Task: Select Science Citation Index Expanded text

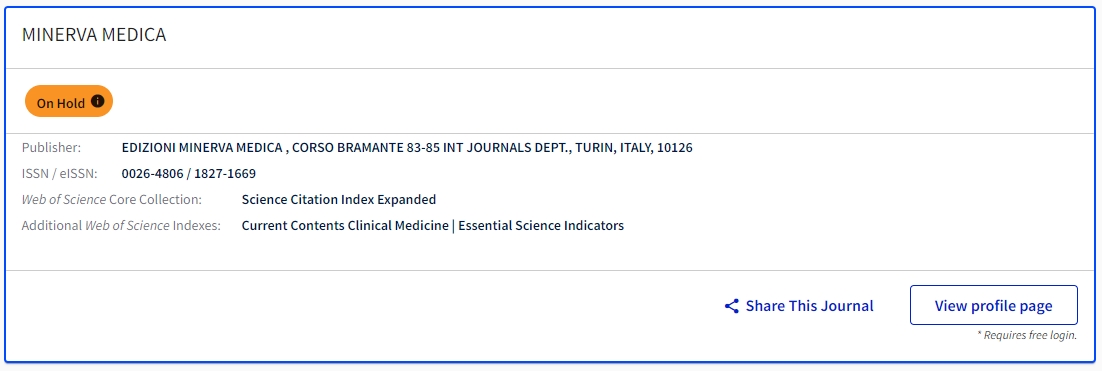Action: point(339,200)
